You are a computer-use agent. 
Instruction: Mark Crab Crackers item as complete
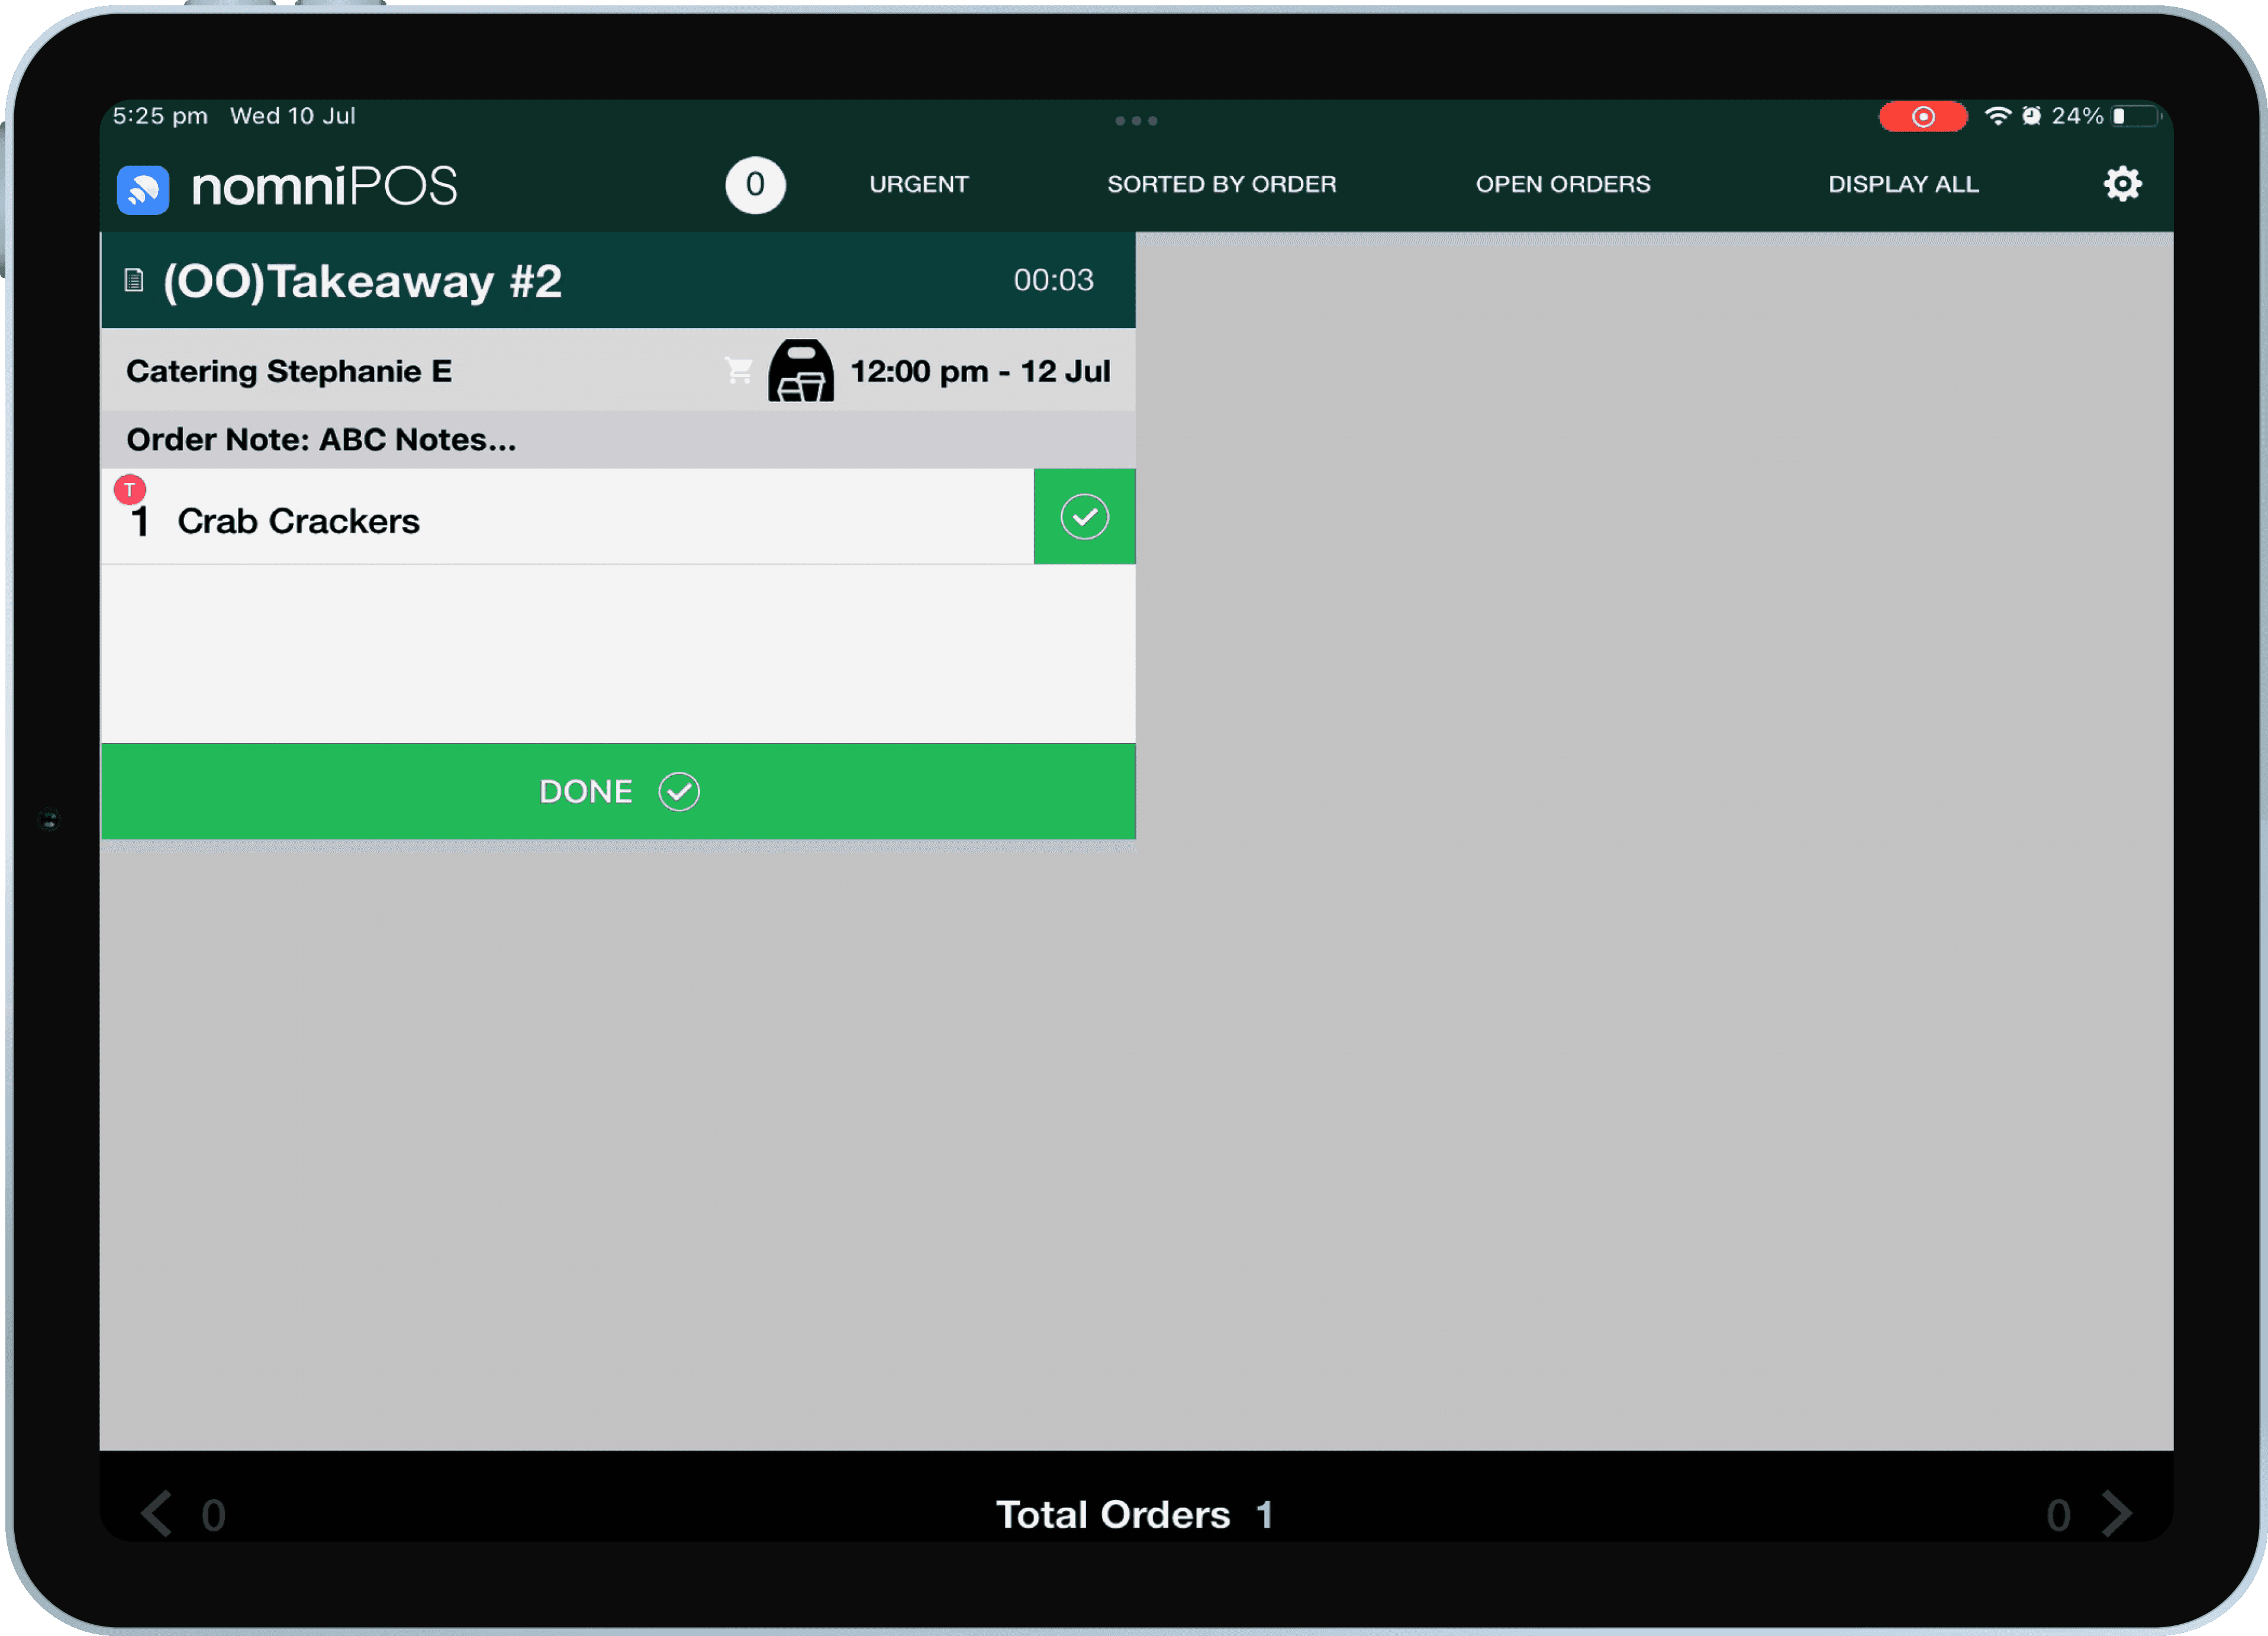click(x=1084, y=517)
